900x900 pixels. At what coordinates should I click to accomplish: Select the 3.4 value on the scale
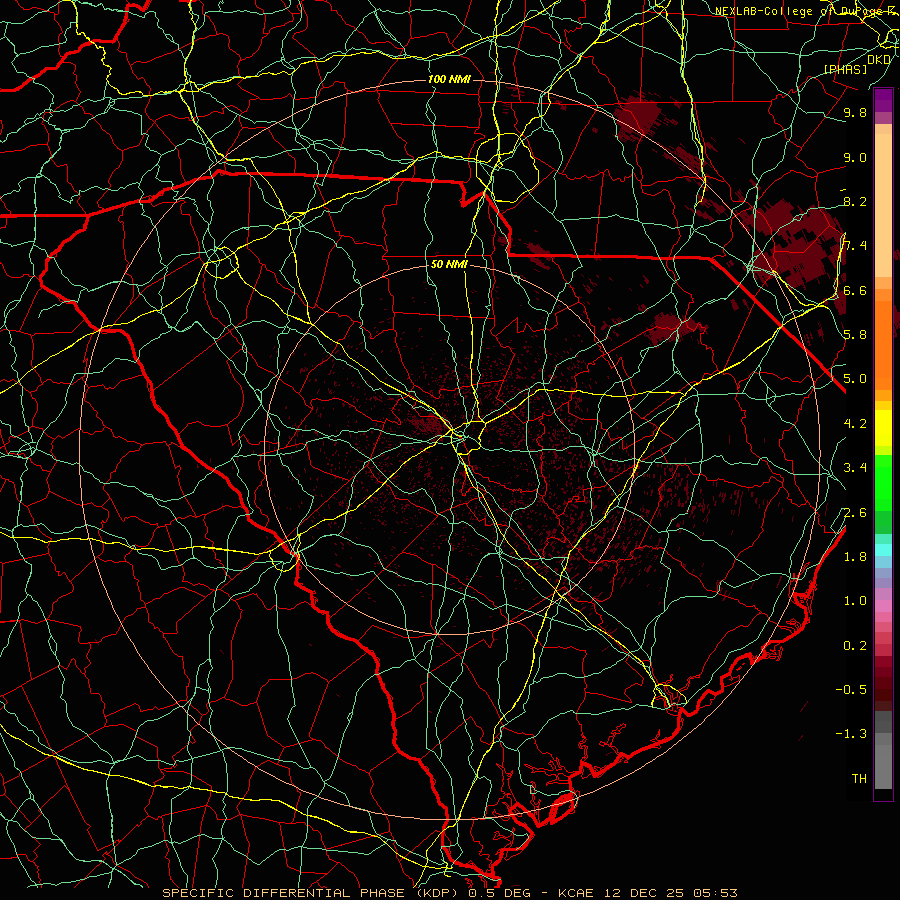click(x=855, y=468)
